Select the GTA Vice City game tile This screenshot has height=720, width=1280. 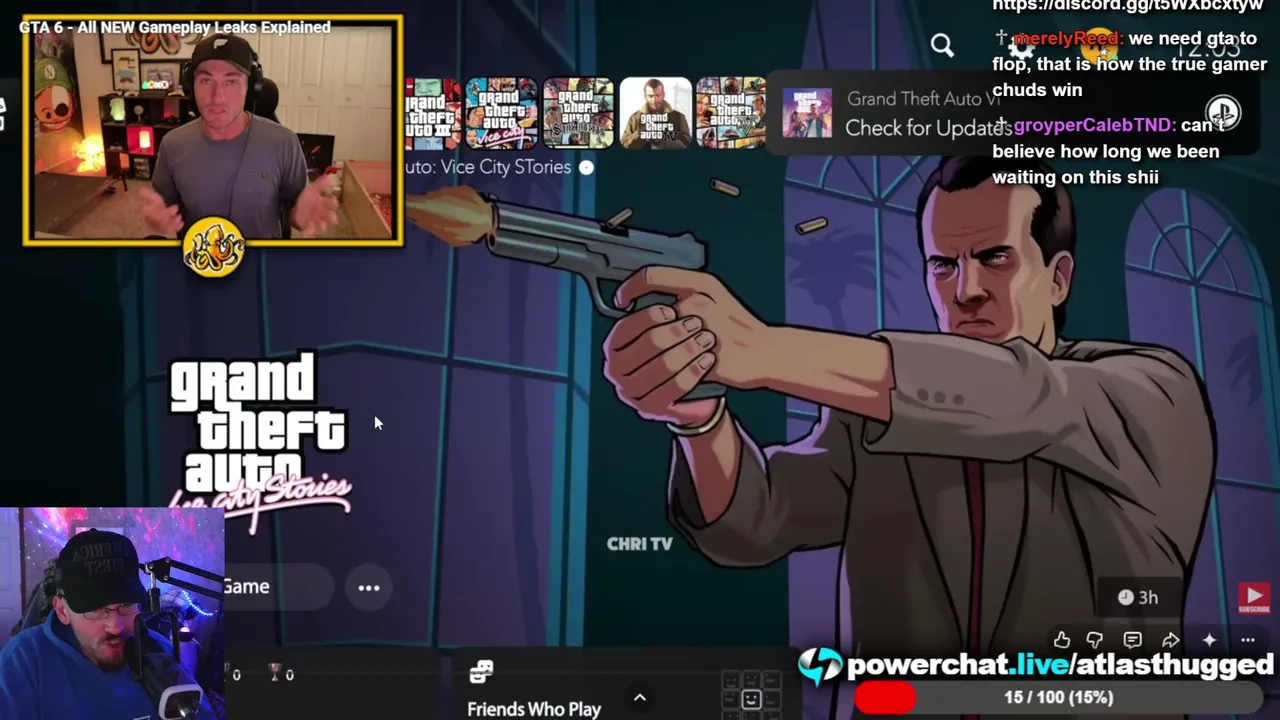click(501, 113)
